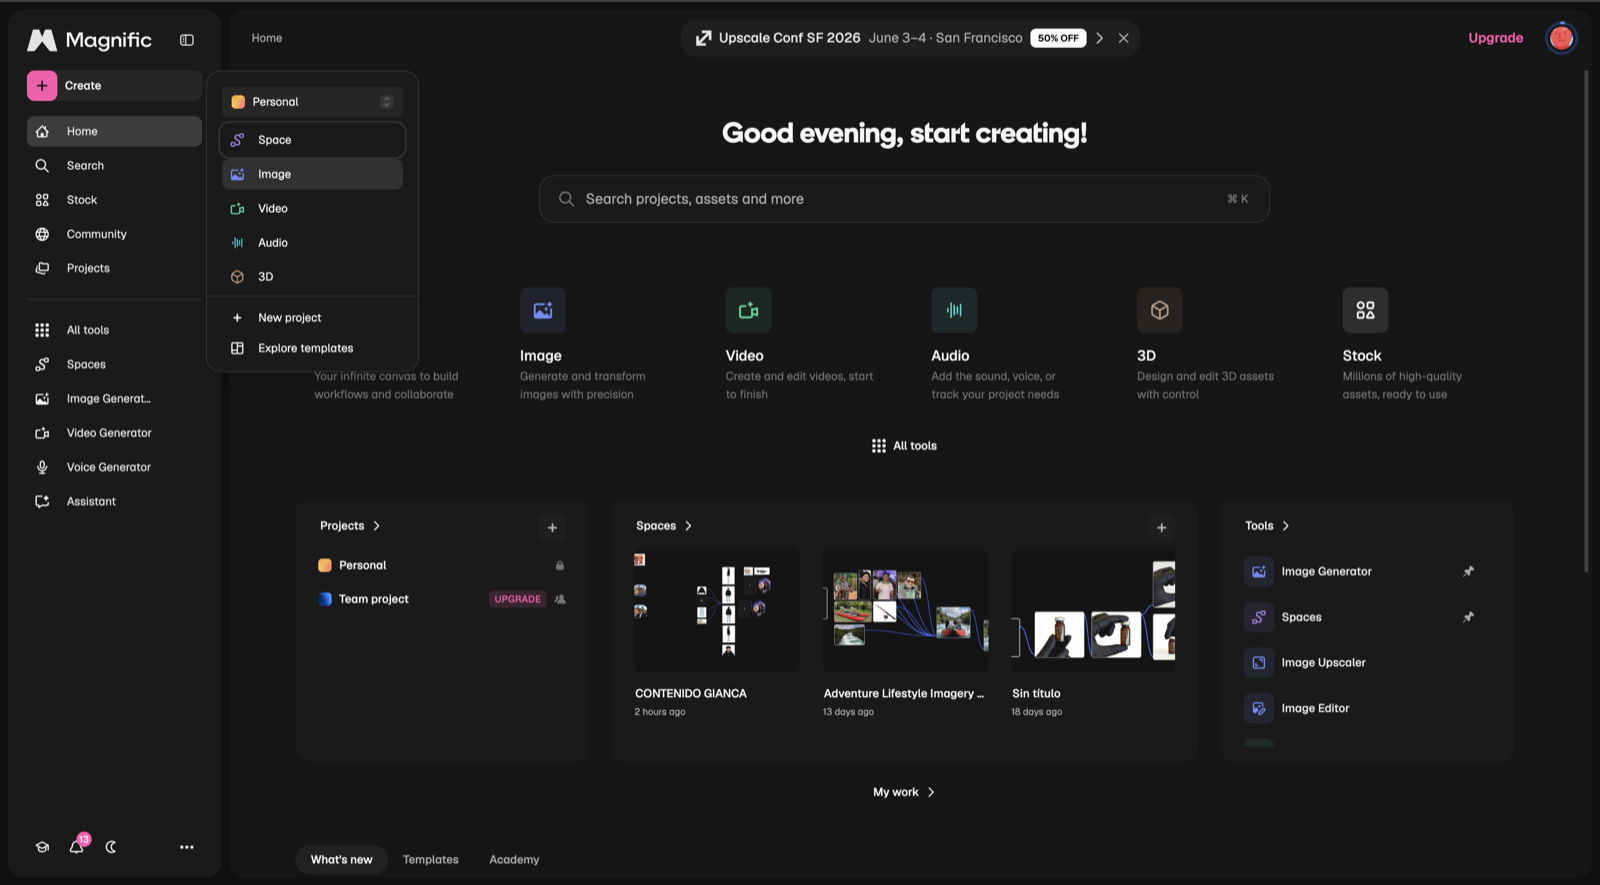
Task: Click the banner's next arrow chevron
Action: pyautogui.click(x=1099, y=38)
